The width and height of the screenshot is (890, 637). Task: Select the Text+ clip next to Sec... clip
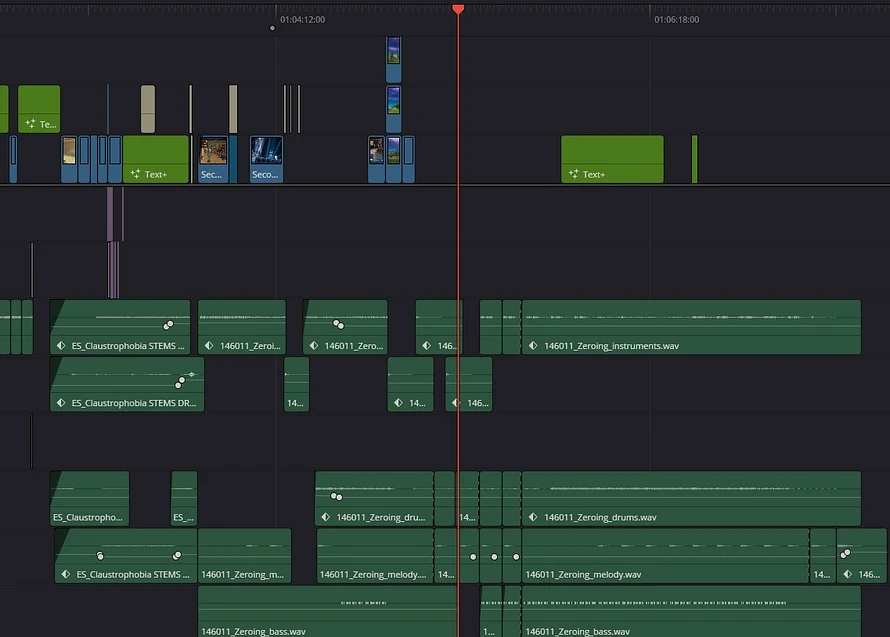point(156,159)
